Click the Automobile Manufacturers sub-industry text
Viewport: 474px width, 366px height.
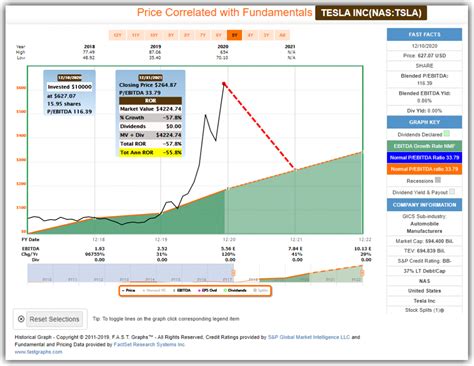coord(424,227)
